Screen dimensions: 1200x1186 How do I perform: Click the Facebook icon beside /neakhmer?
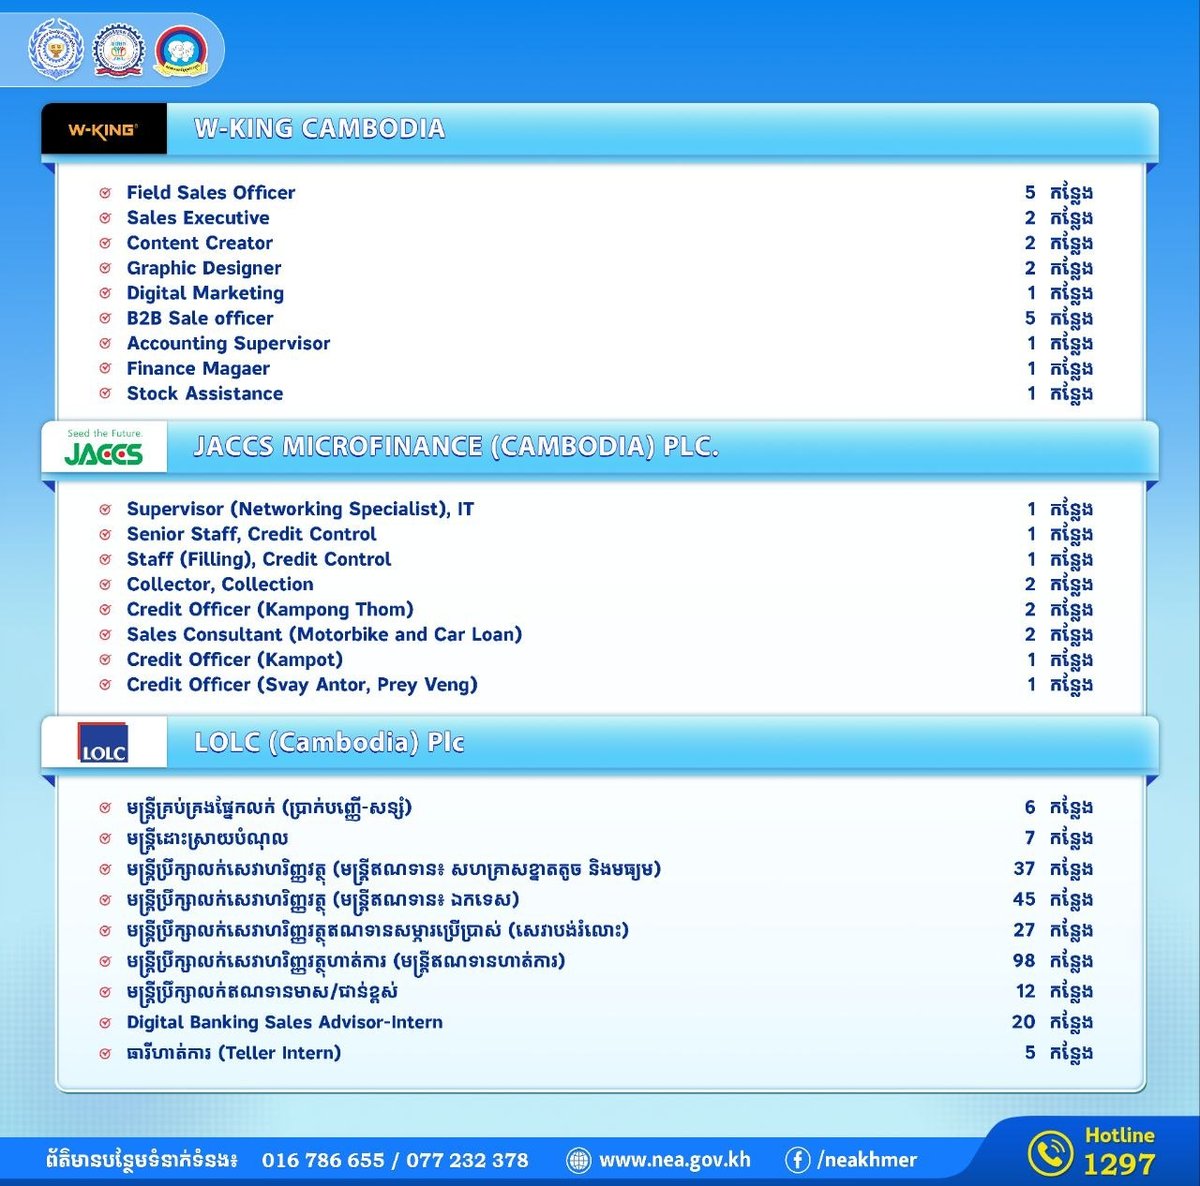[x=797, y=1160]
